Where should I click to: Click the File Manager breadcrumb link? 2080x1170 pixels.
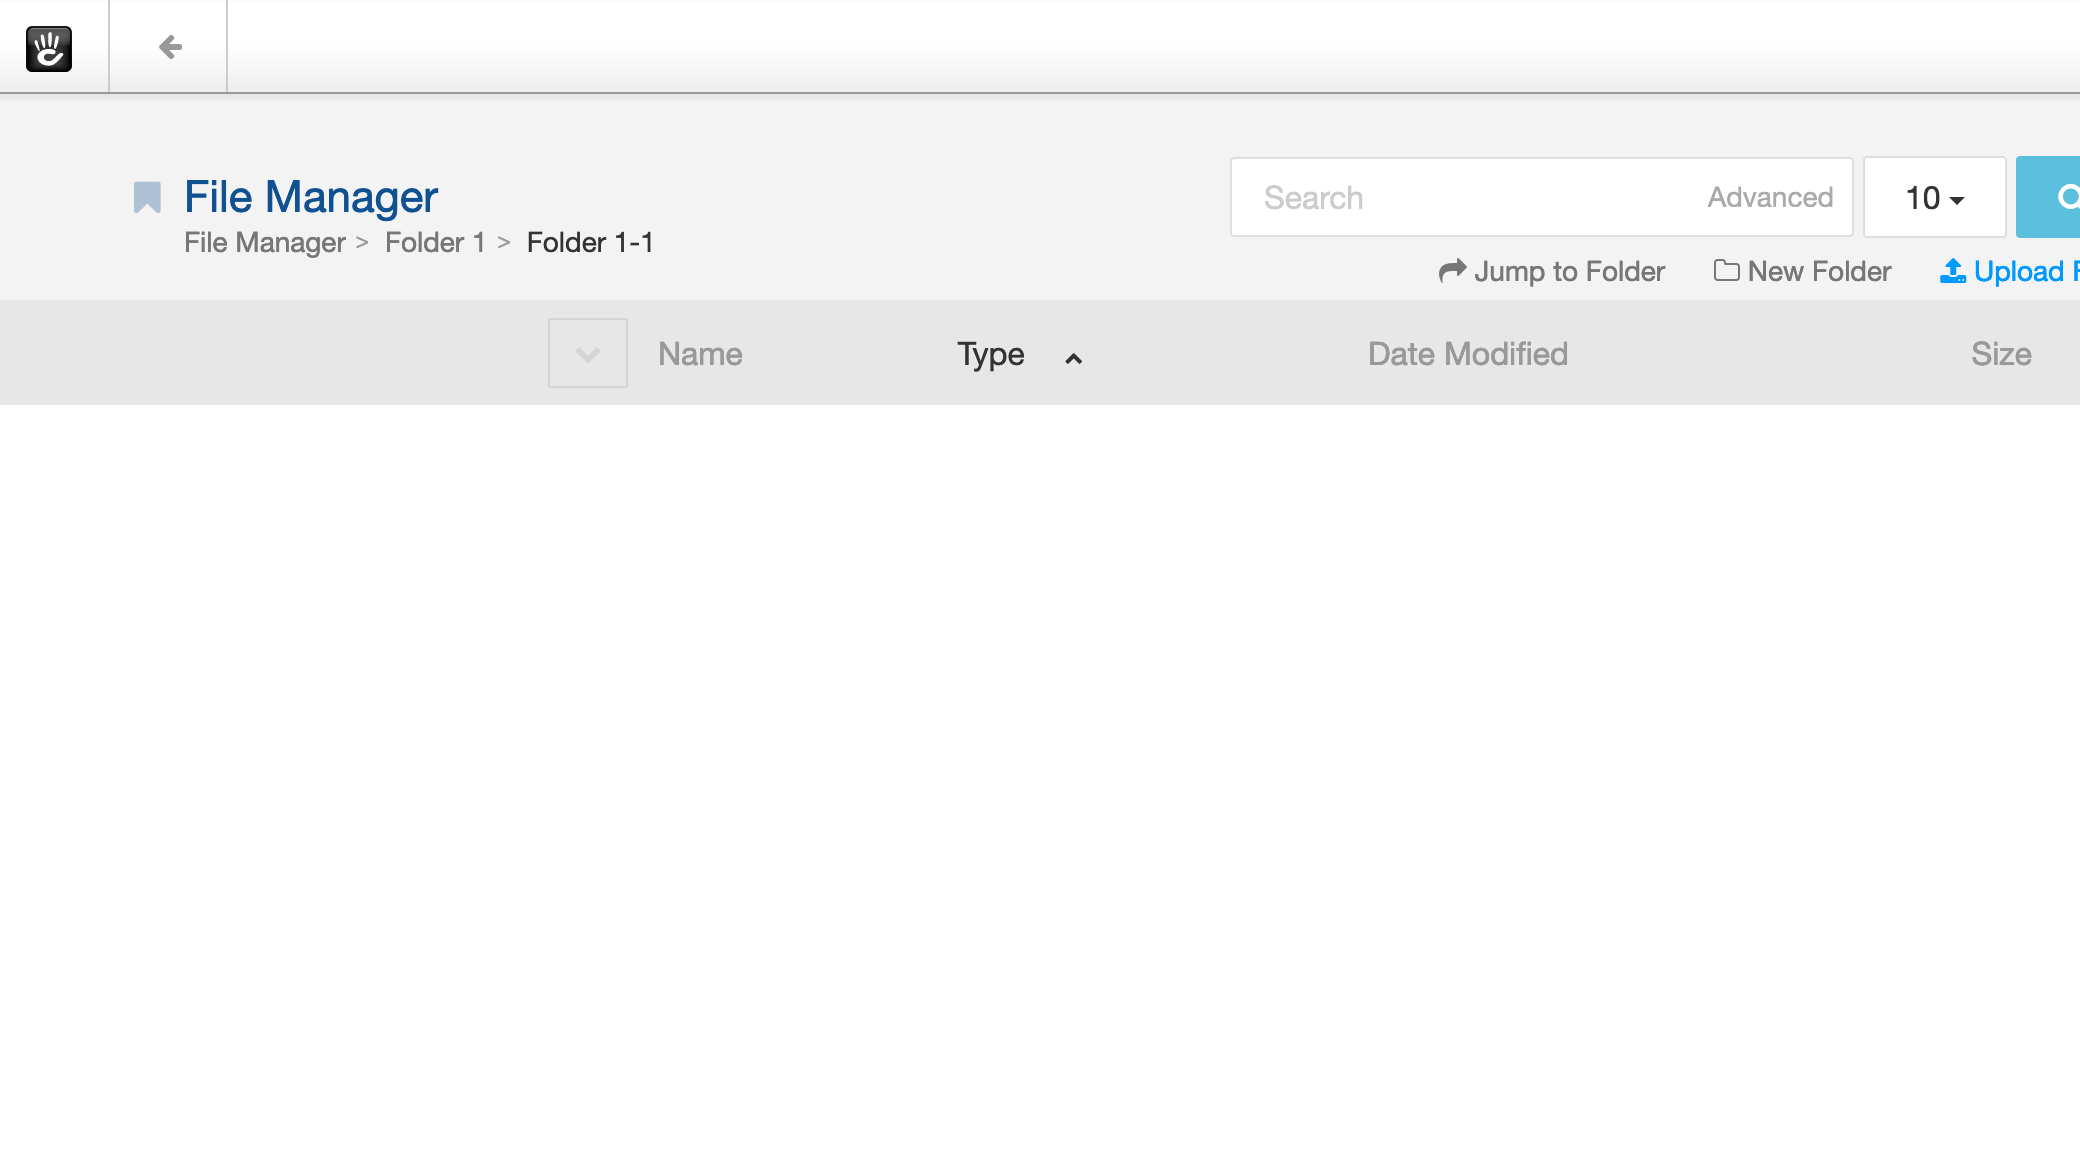coord(264,242)
